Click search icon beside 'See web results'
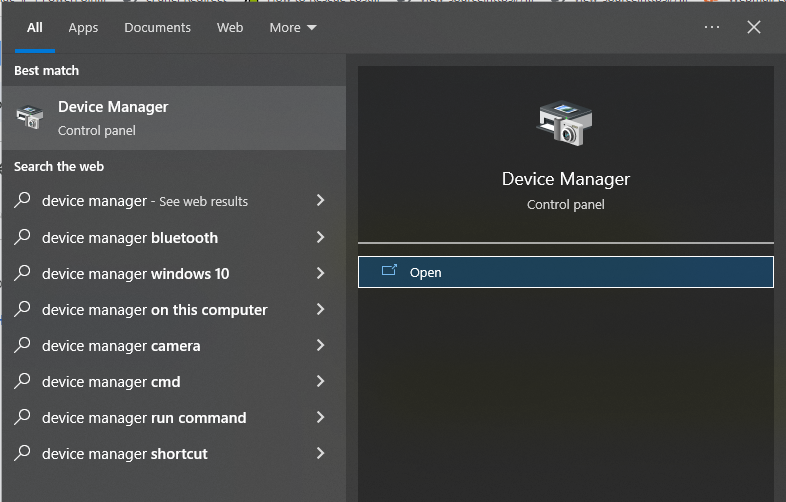Viewport: 786px width, 502px height. pos(22,200)
